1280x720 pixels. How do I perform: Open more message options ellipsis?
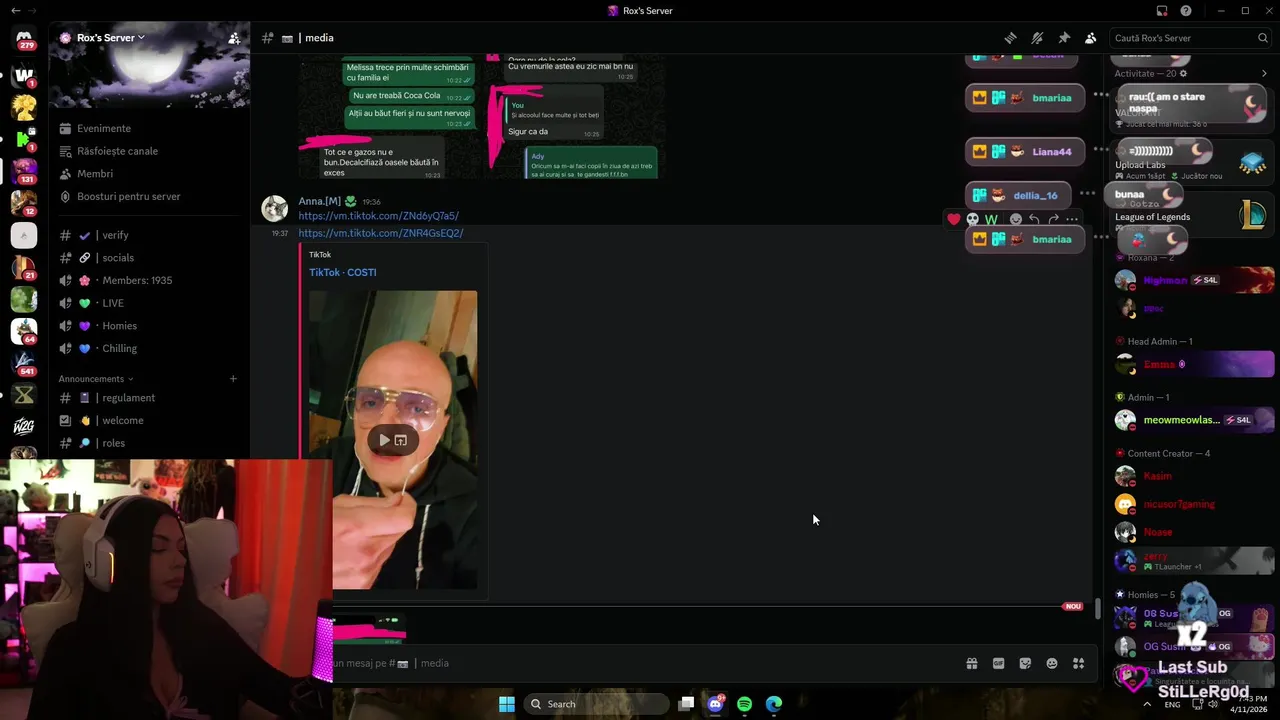tap(1072, 219)
